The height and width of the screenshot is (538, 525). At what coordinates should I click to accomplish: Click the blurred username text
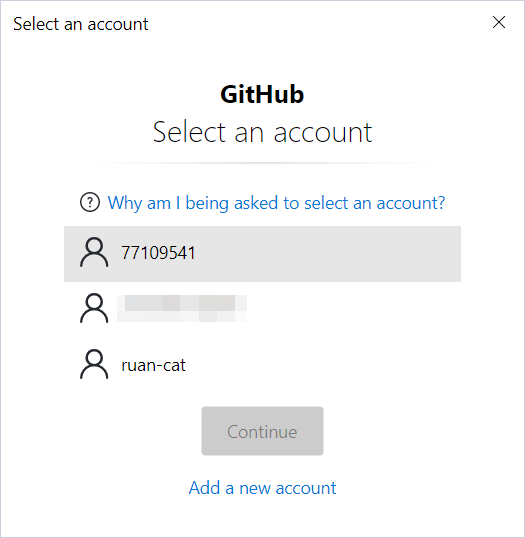coord(182,308)
